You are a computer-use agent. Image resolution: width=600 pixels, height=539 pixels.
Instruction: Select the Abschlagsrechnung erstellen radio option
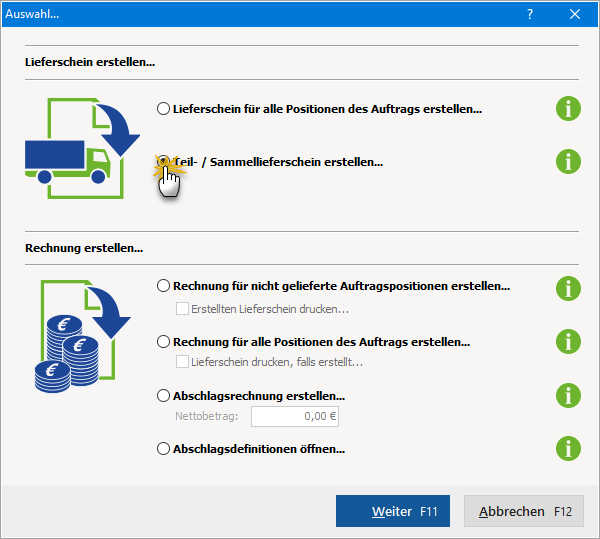tap(164, 396)
